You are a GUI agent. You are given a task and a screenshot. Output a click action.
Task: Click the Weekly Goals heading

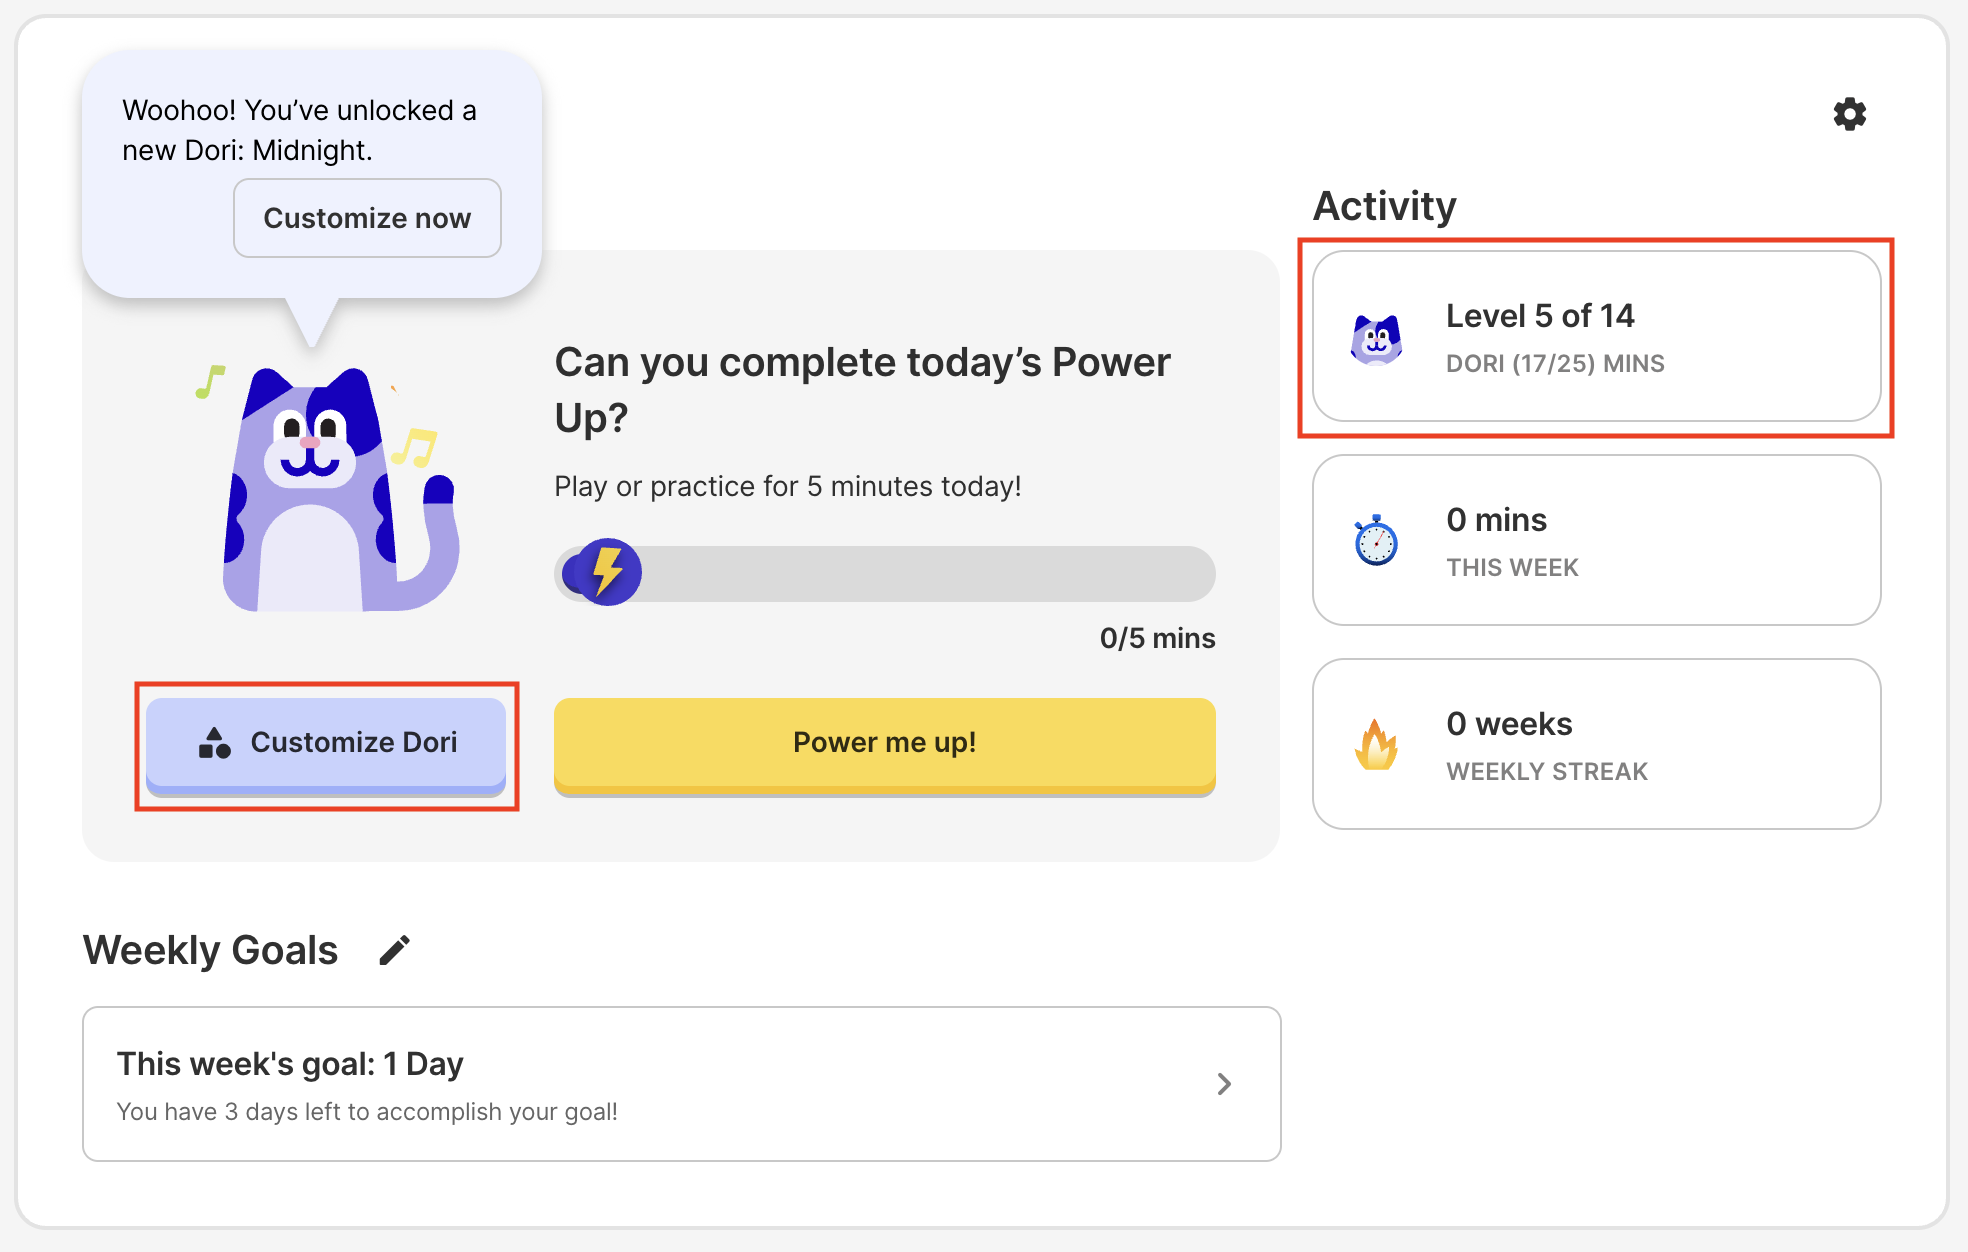pyautogui.click(x=210, y=950)
